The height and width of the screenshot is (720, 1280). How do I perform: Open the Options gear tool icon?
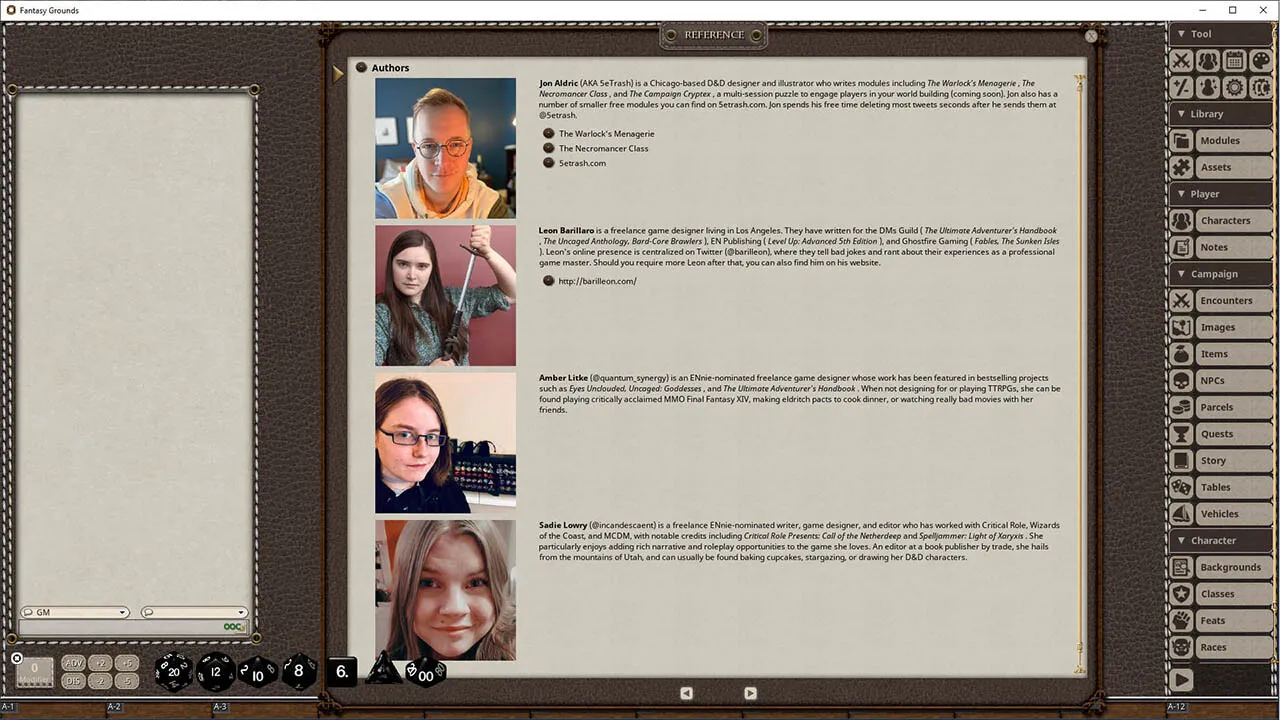click(x=1234, y=87)
